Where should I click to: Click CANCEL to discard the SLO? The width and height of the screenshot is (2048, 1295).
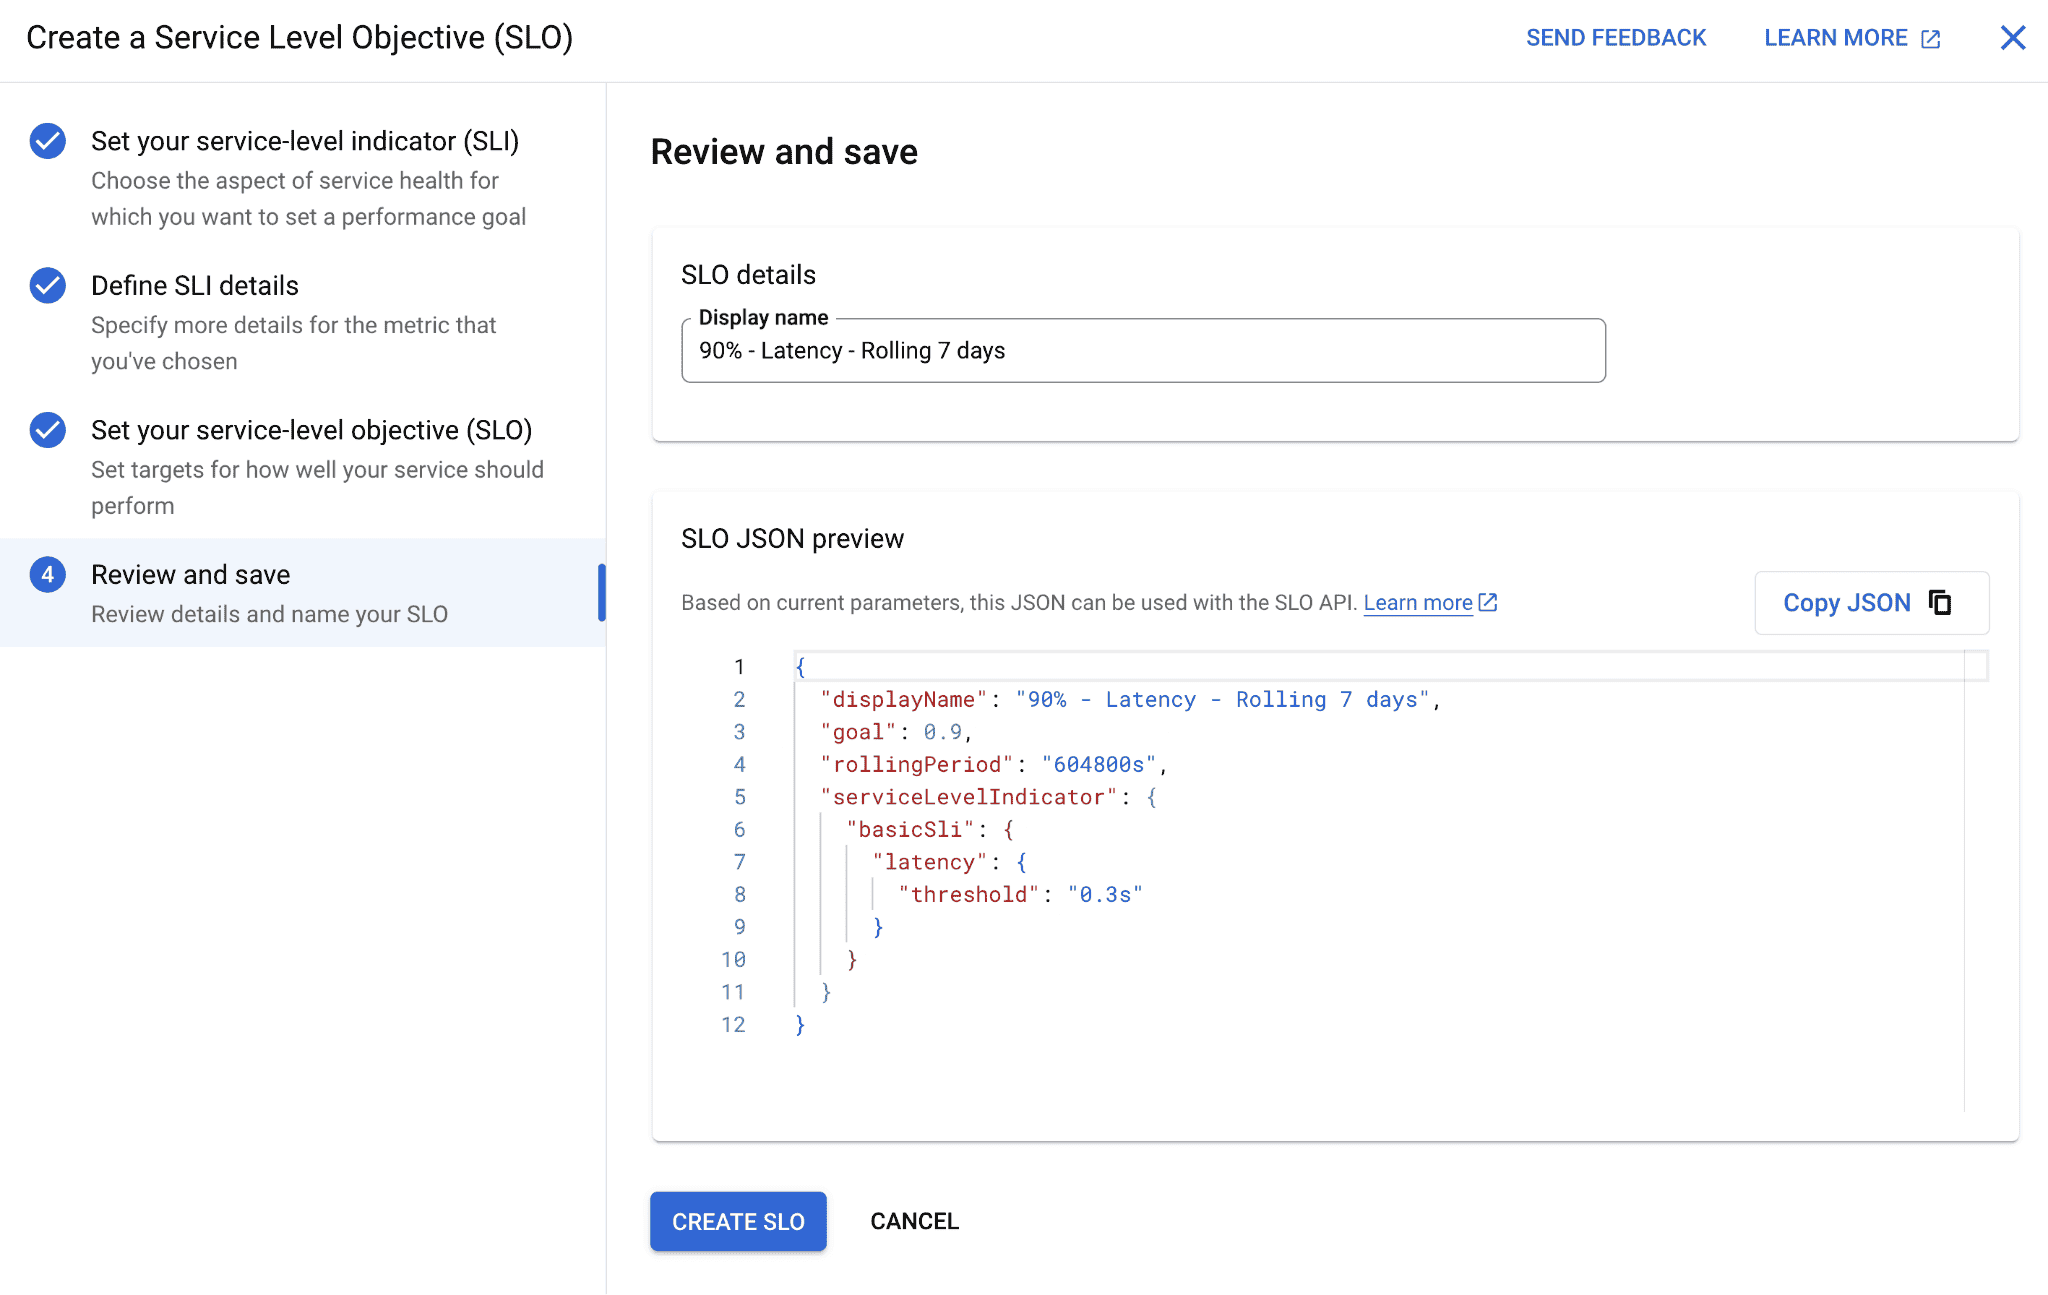tap(913, 1221)
